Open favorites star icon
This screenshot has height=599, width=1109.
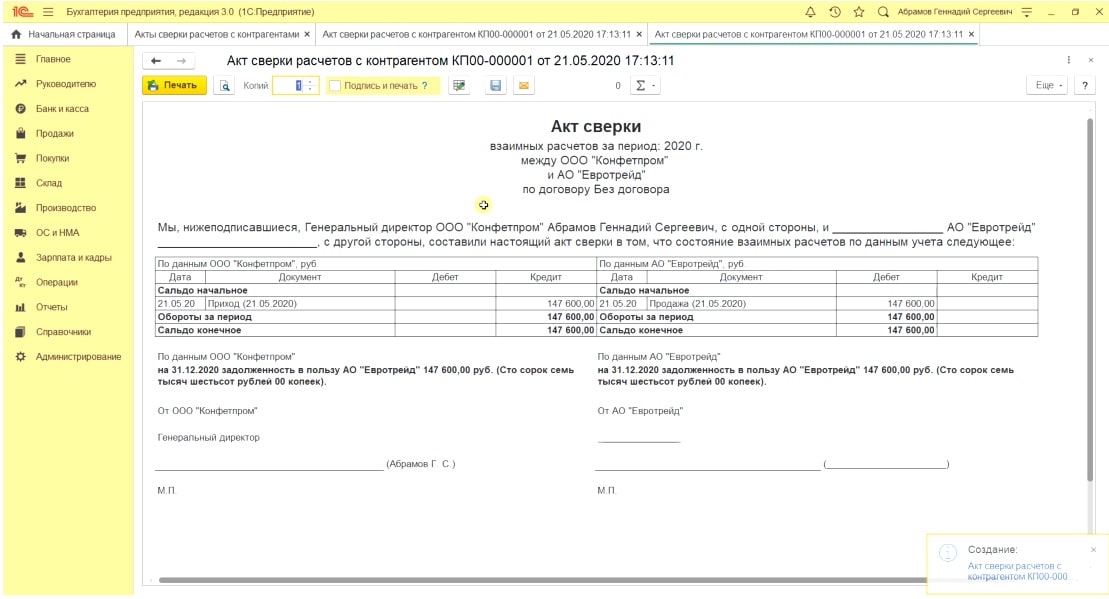[859, 12]
